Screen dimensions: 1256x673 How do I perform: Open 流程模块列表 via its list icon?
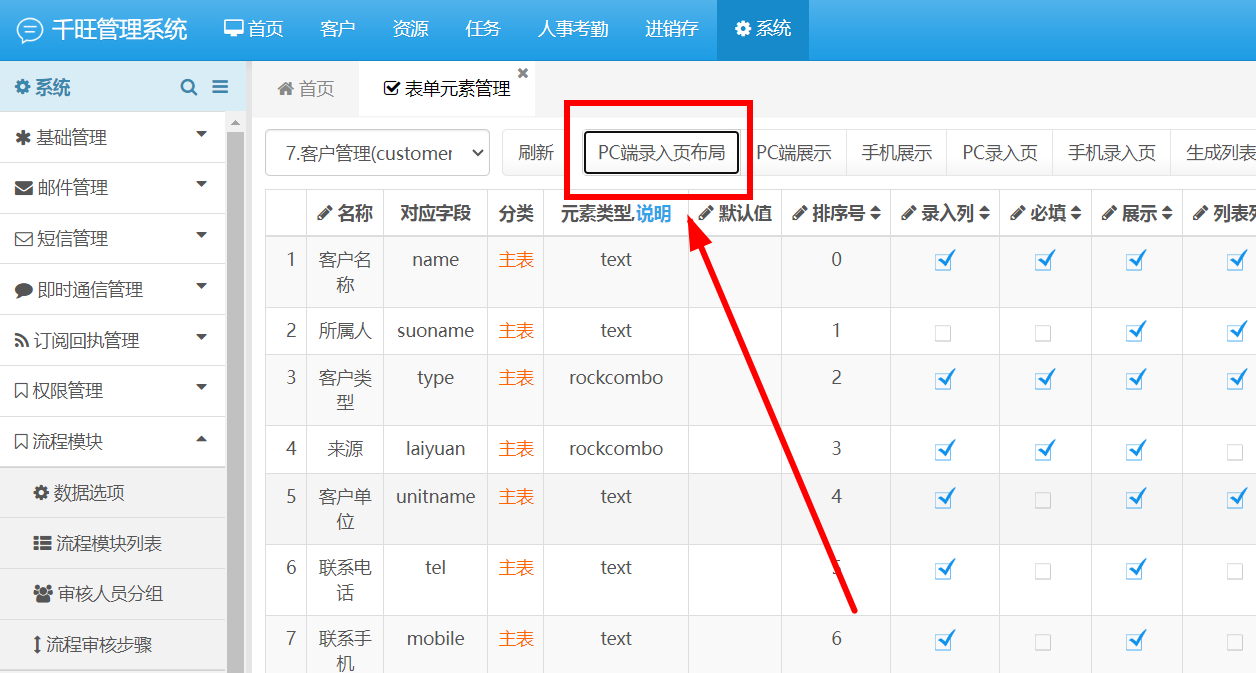coord(42,543)
